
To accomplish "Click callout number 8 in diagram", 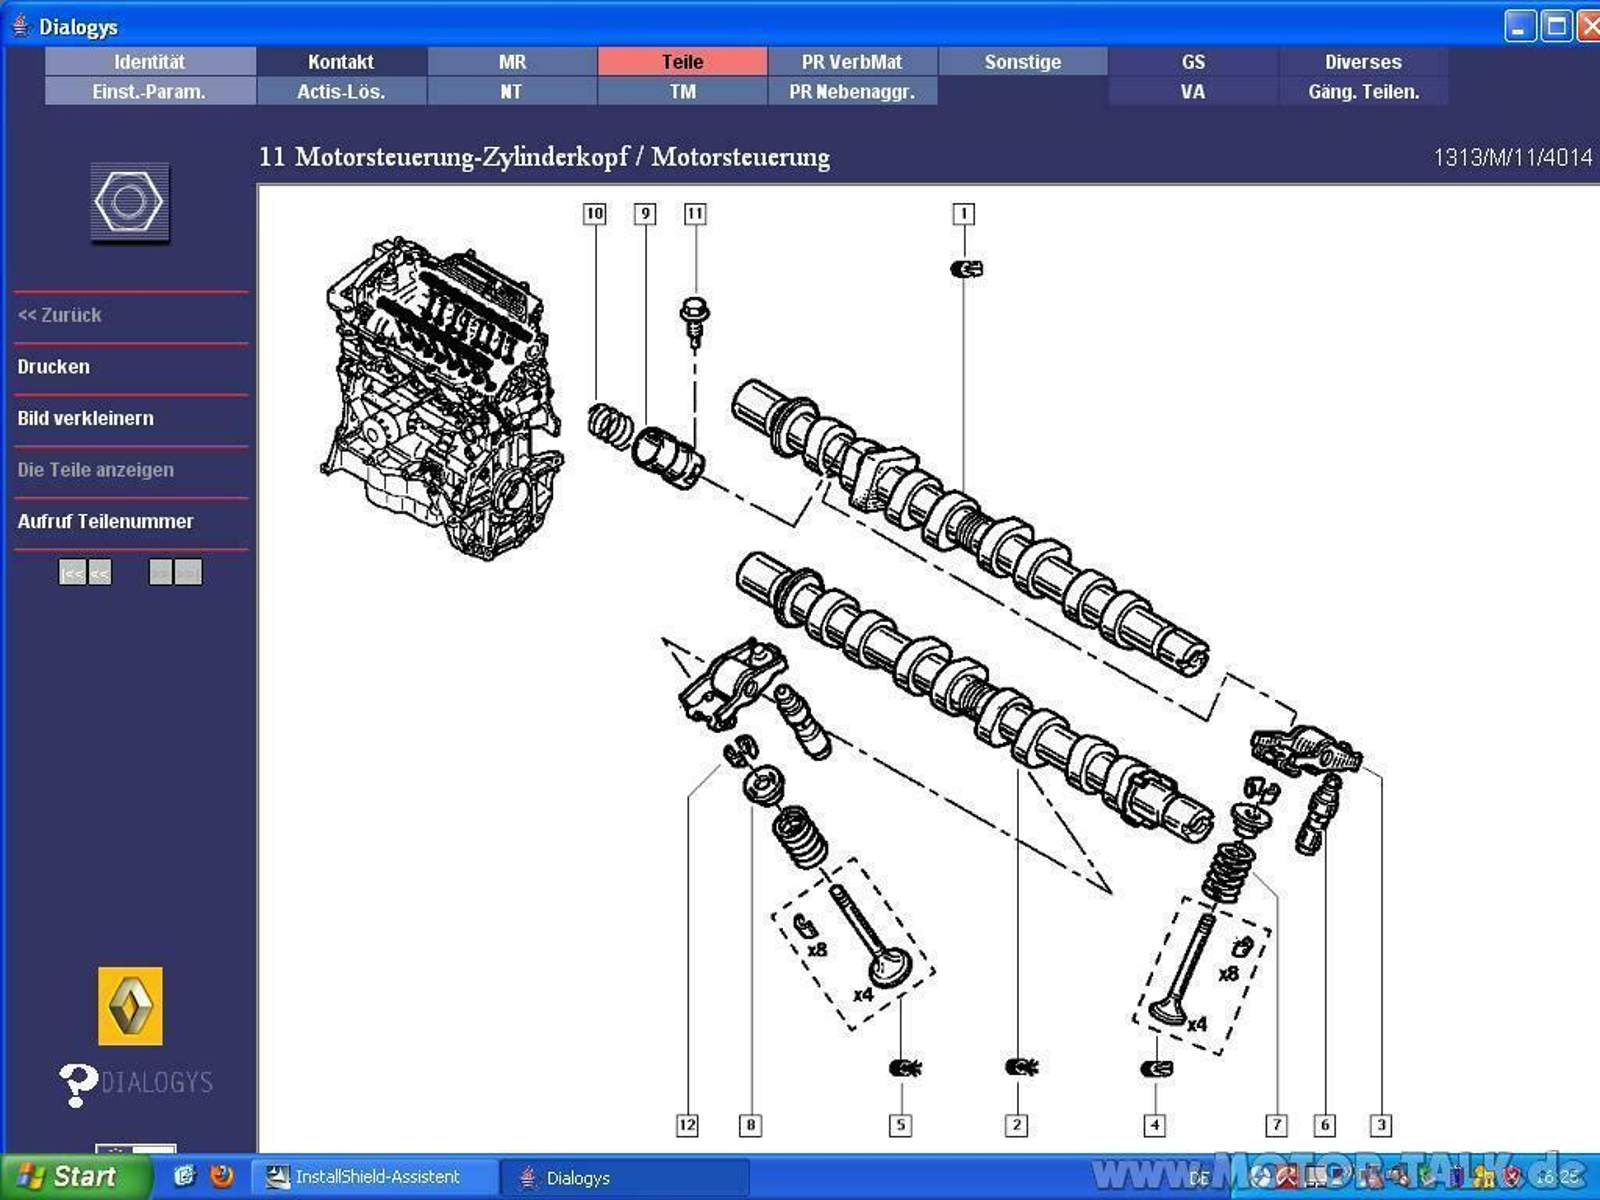I will click(x=750, y=1125).
